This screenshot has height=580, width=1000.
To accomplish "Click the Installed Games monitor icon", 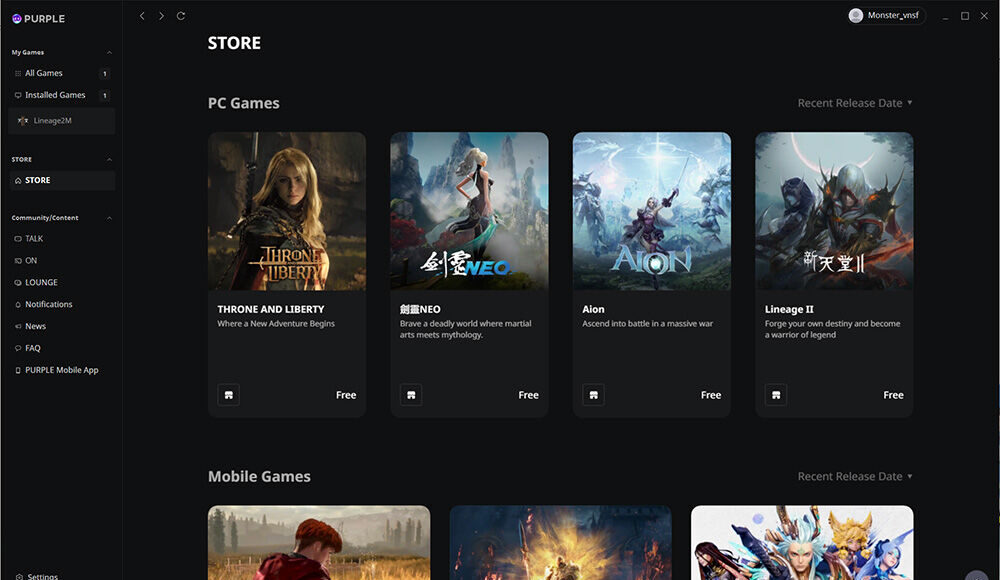I will tap(18, 95).
